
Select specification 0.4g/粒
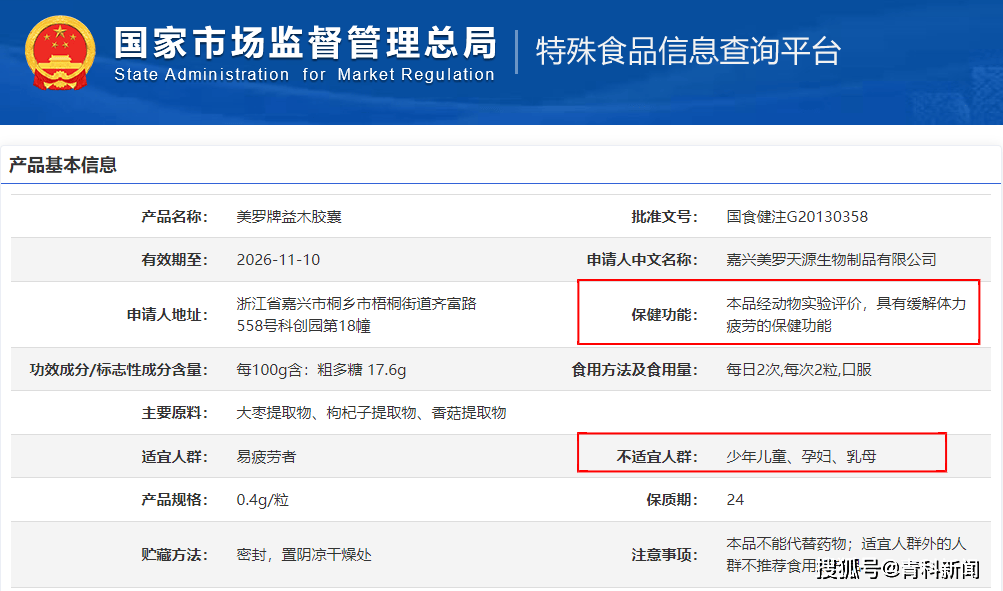262,500
